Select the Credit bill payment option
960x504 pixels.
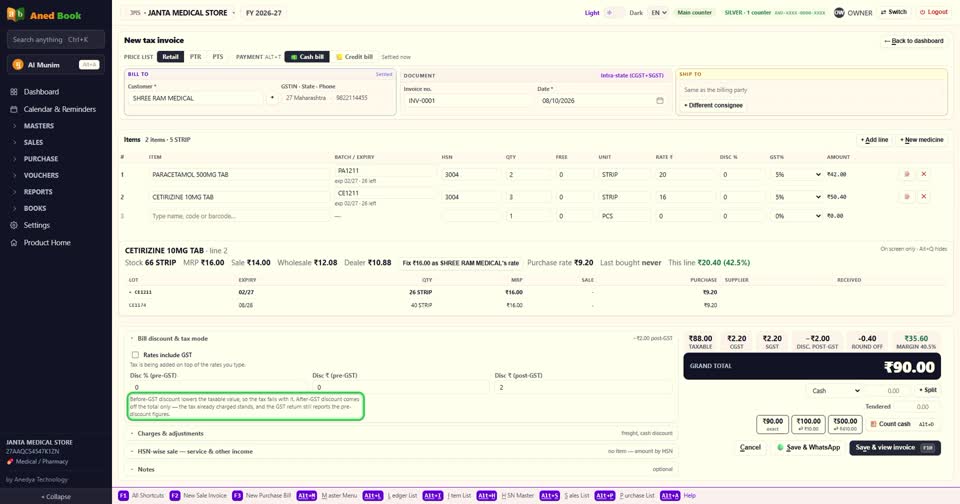pyautogui.click(x=354, y=57)
